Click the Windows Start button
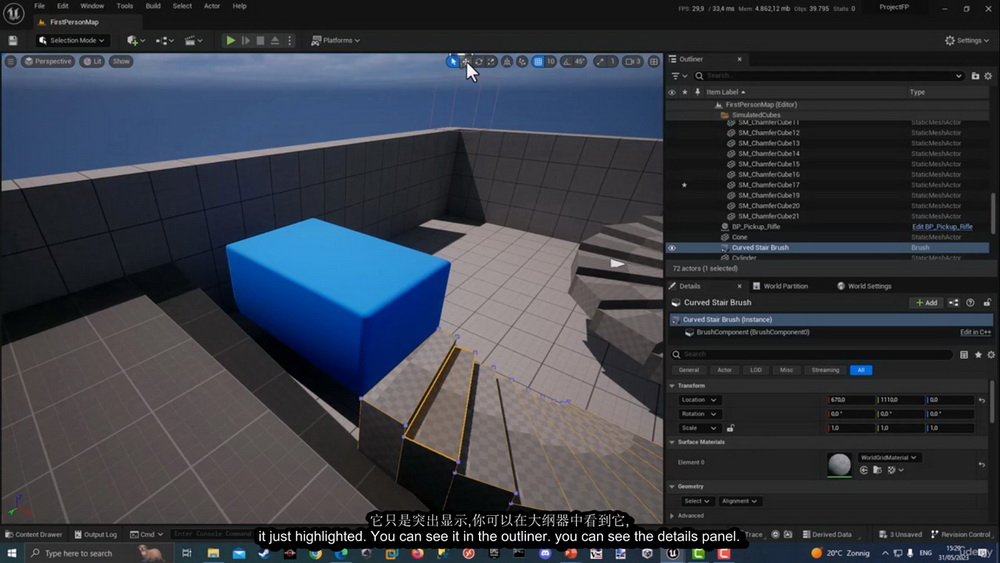The width and height of the screenshot is (1000, 563). (11, 553)
